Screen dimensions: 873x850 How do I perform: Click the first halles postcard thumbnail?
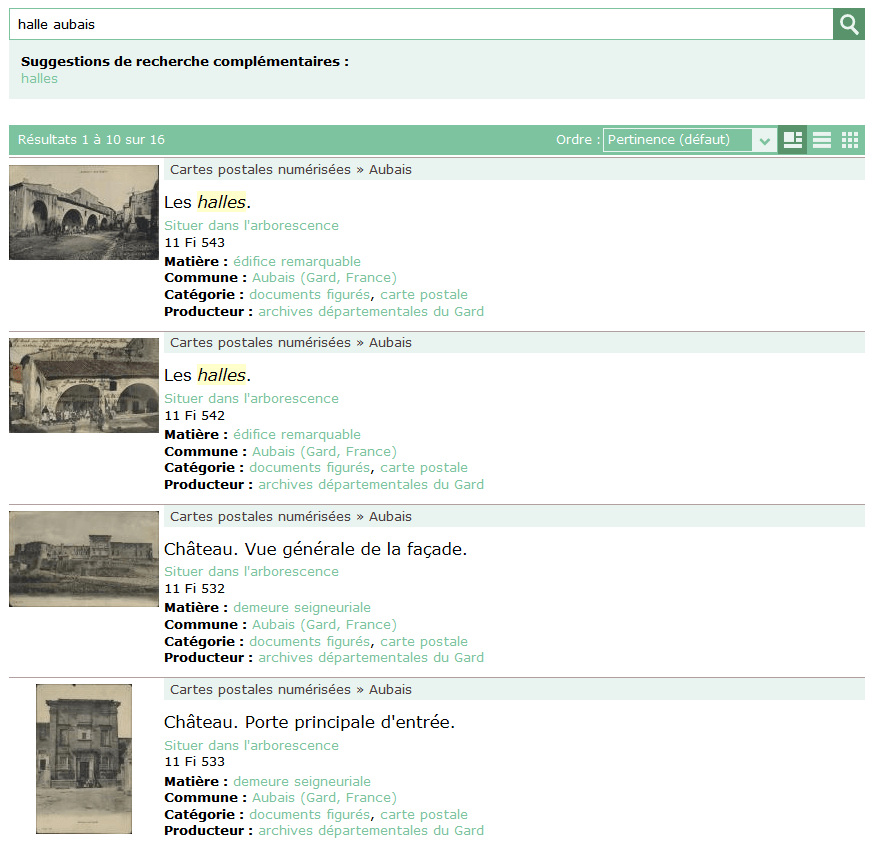[83, 212]
